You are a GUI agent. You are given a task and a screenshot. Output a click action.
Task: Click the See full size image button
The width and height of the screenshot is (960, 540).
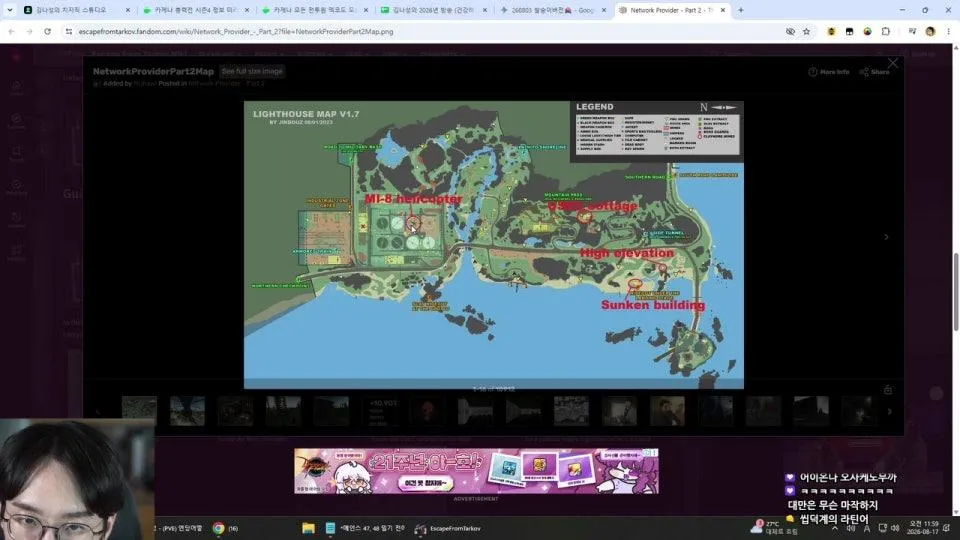[x=252, y=72]
